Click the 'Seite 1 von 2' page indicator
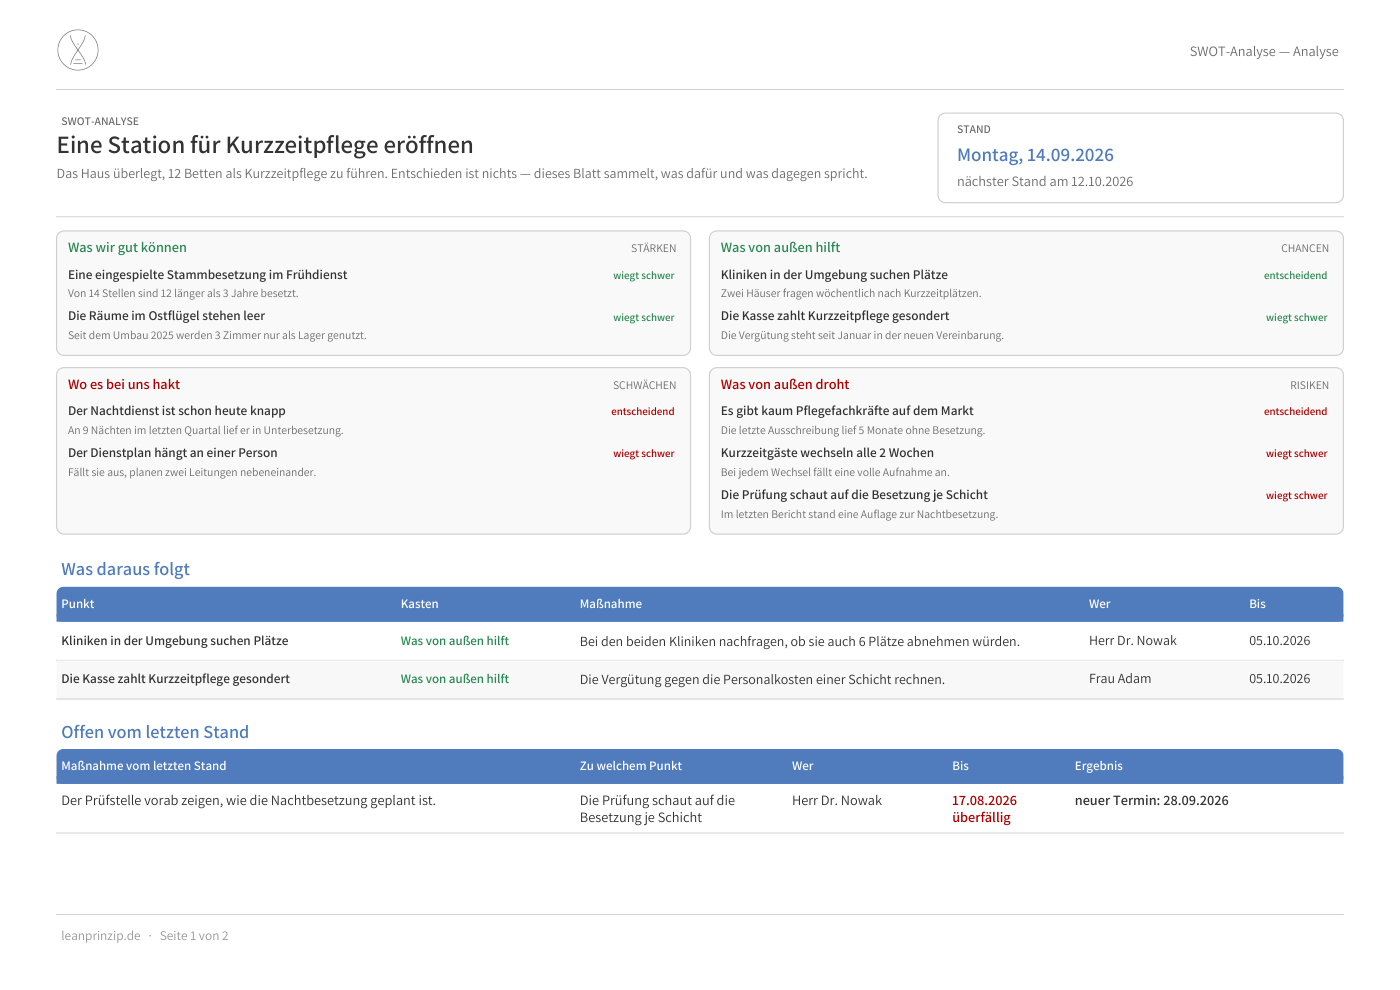 (x=194, y=936)
